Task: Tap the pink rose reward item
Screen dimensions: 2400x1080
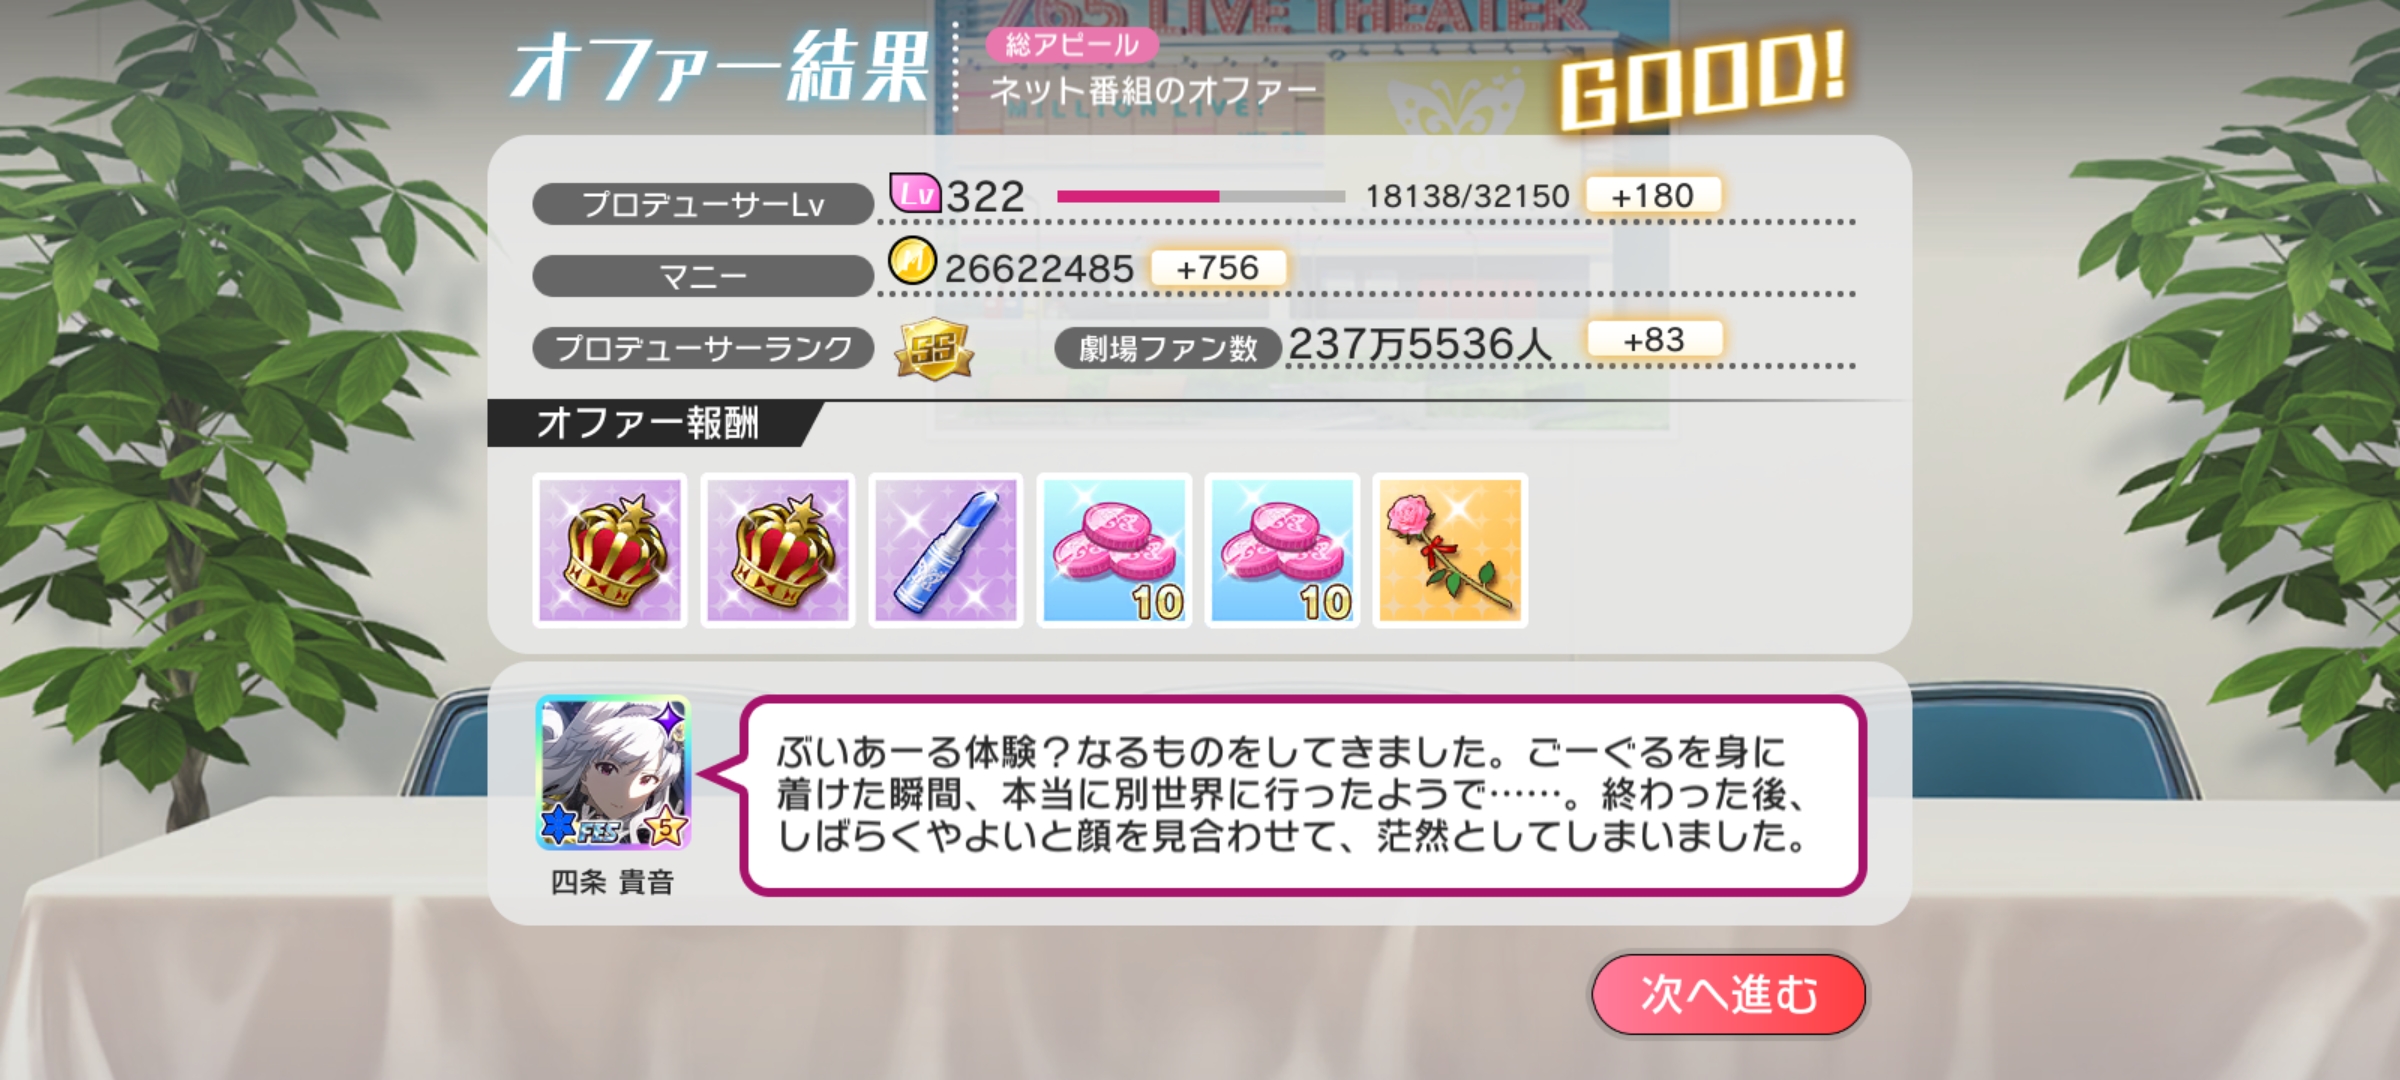Action: click(x=1450, y=550)
